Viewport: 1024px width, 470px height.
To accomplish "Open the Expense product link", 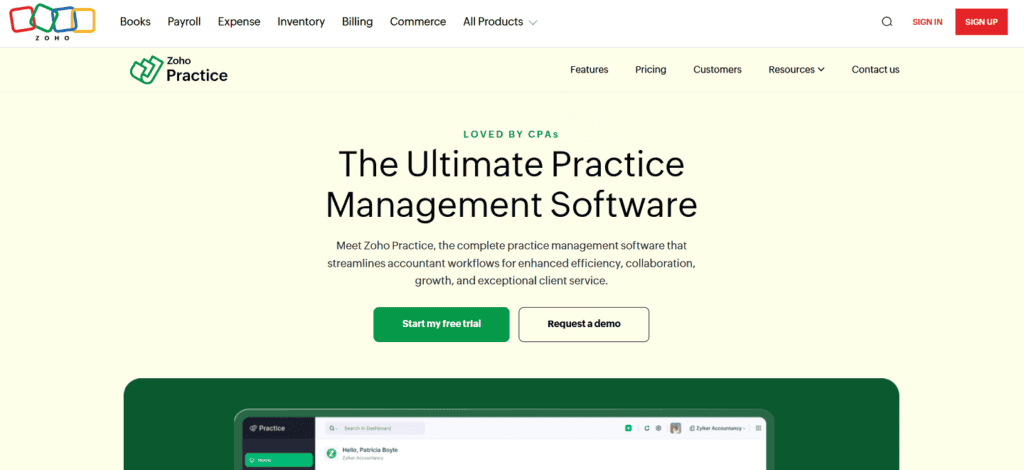I will pos(239,22).
